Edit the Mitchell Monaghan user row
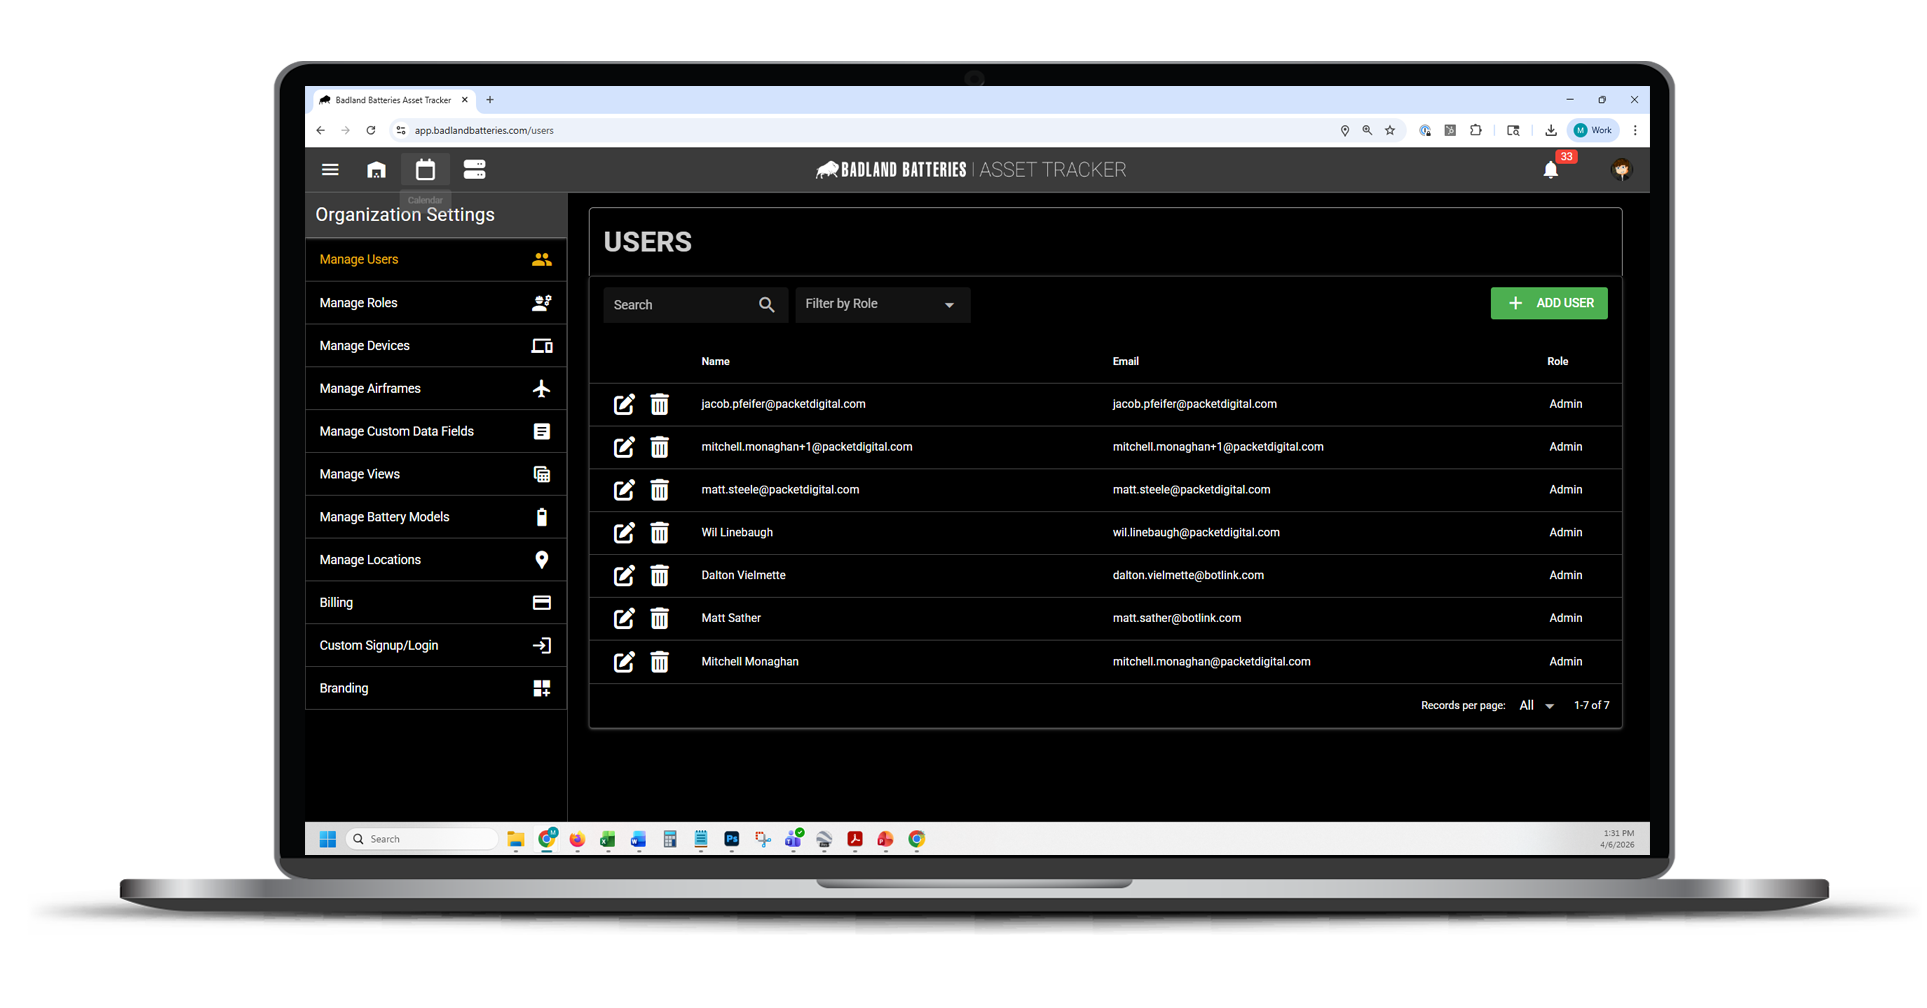 tap(624, 662)
